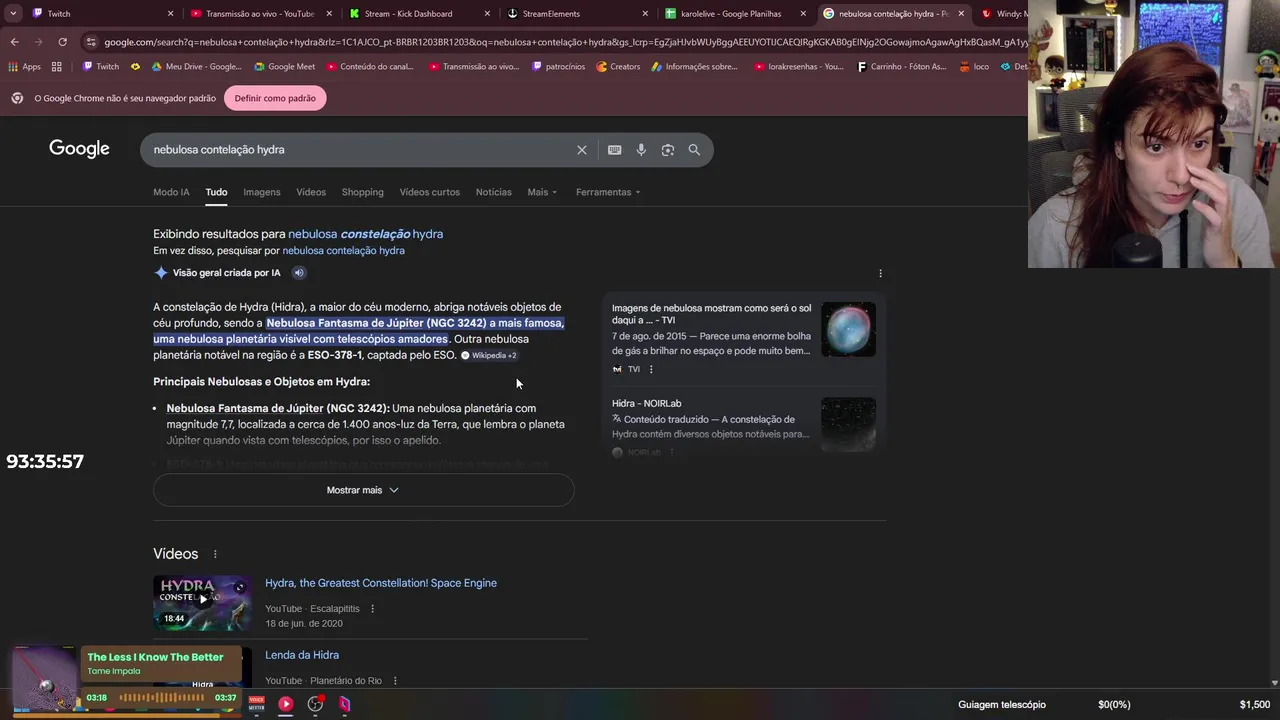This screenshot has width=1280, height=720.
Task: Reload the page
Action: (62, 42)
